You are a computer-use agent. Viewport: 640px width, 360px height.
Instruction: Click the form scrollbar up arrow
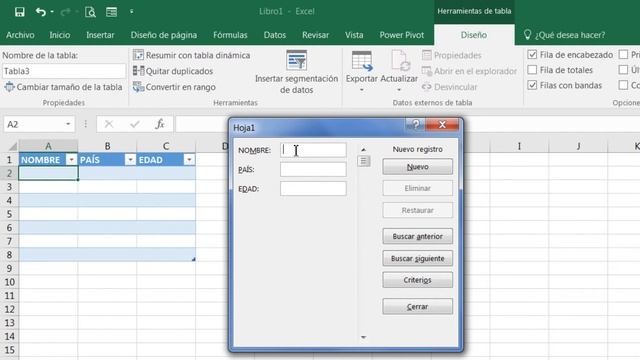tap(363, 149)
